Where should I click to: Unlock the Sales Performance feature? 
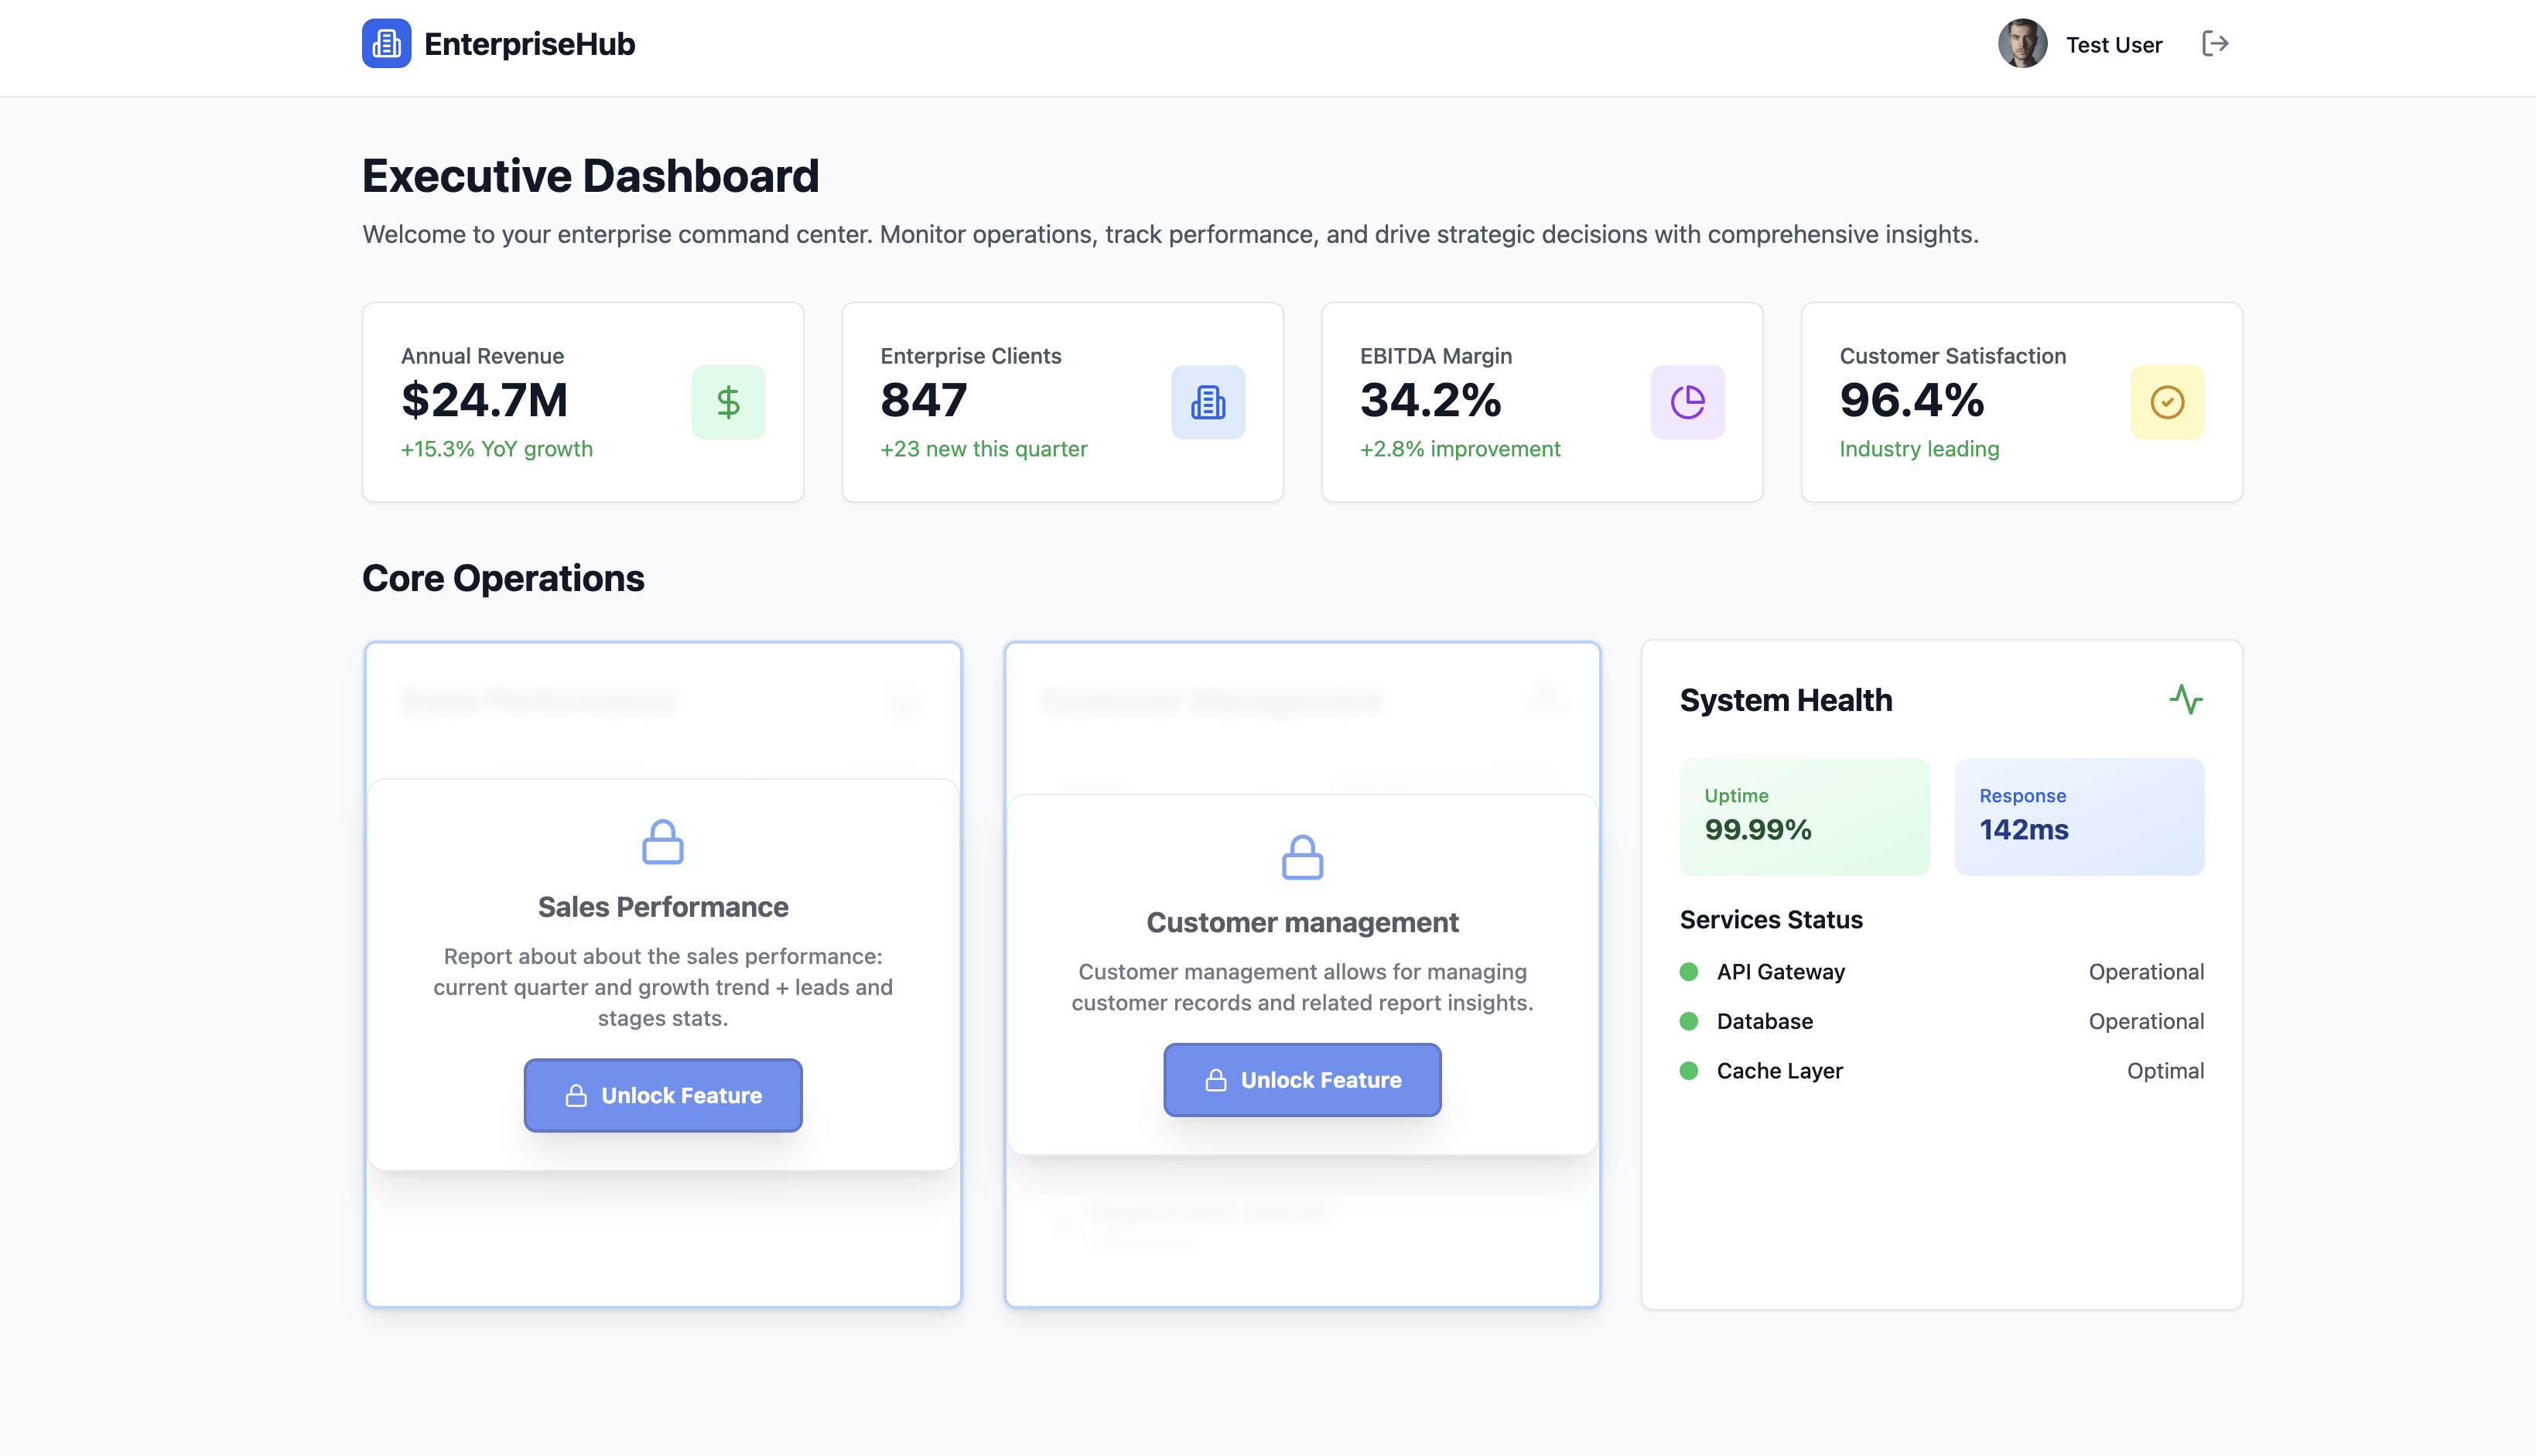[x=662, y=1095]
